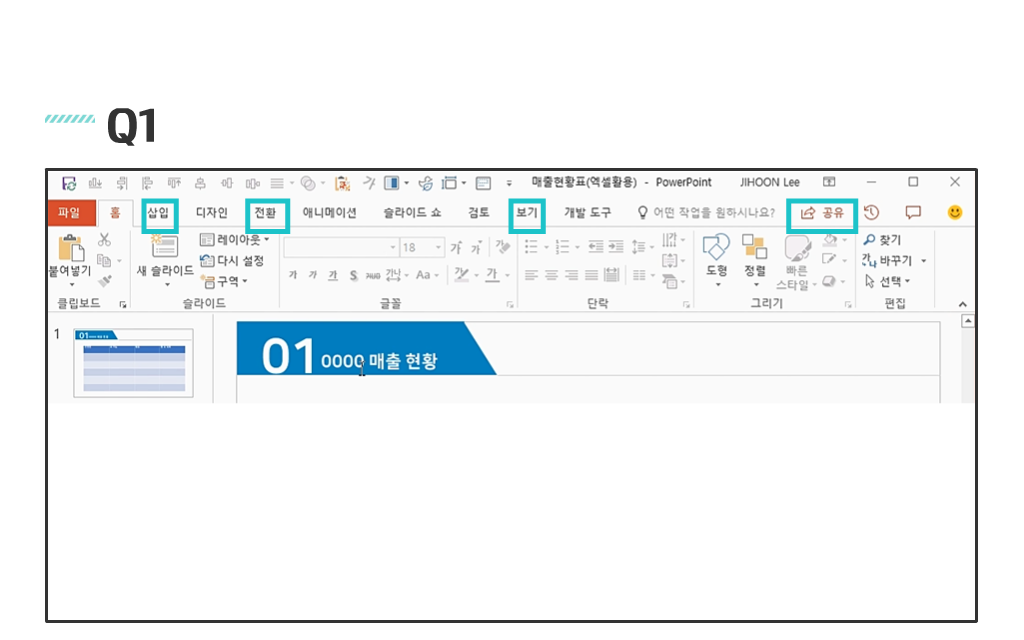Toggle distributed text alignment
Image resolution: width=1024 pixels, height=640 pixels.
[612, 275]
